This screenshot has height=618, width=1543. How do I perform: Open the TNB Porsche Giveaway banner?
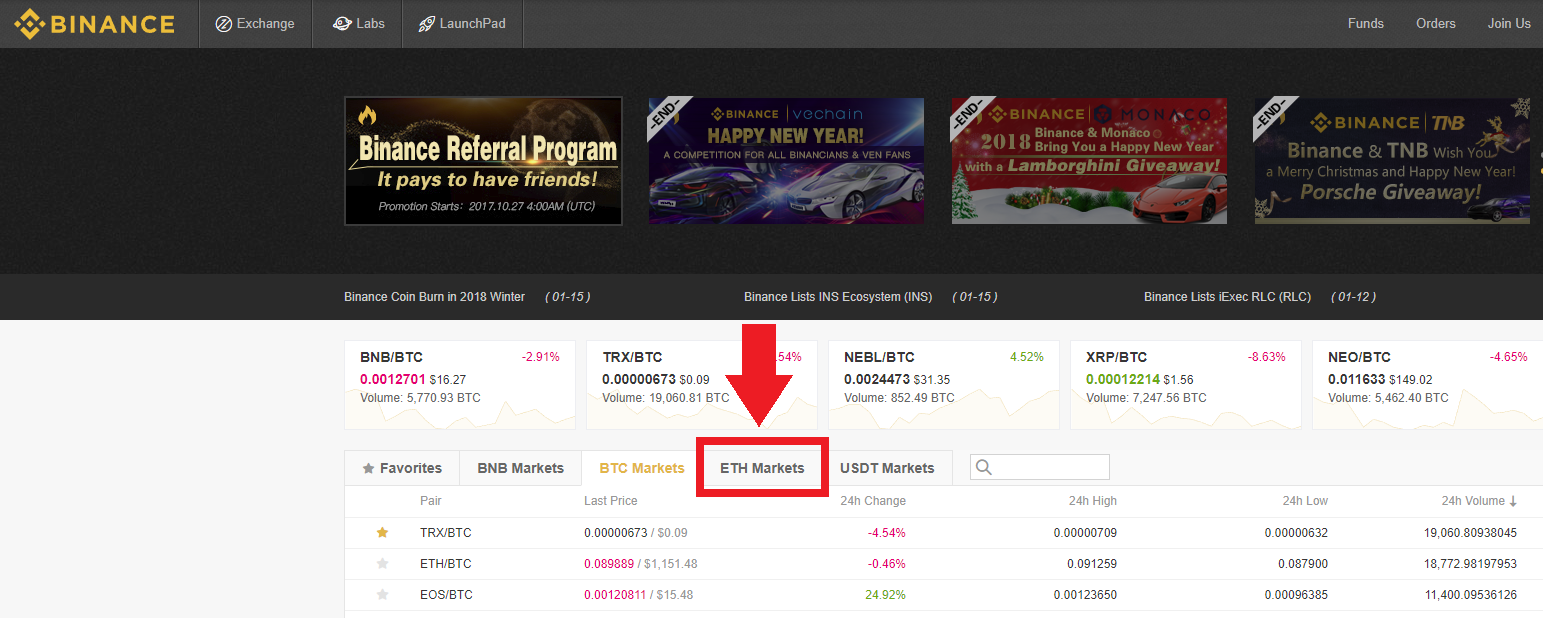[x=1392, y=161]
